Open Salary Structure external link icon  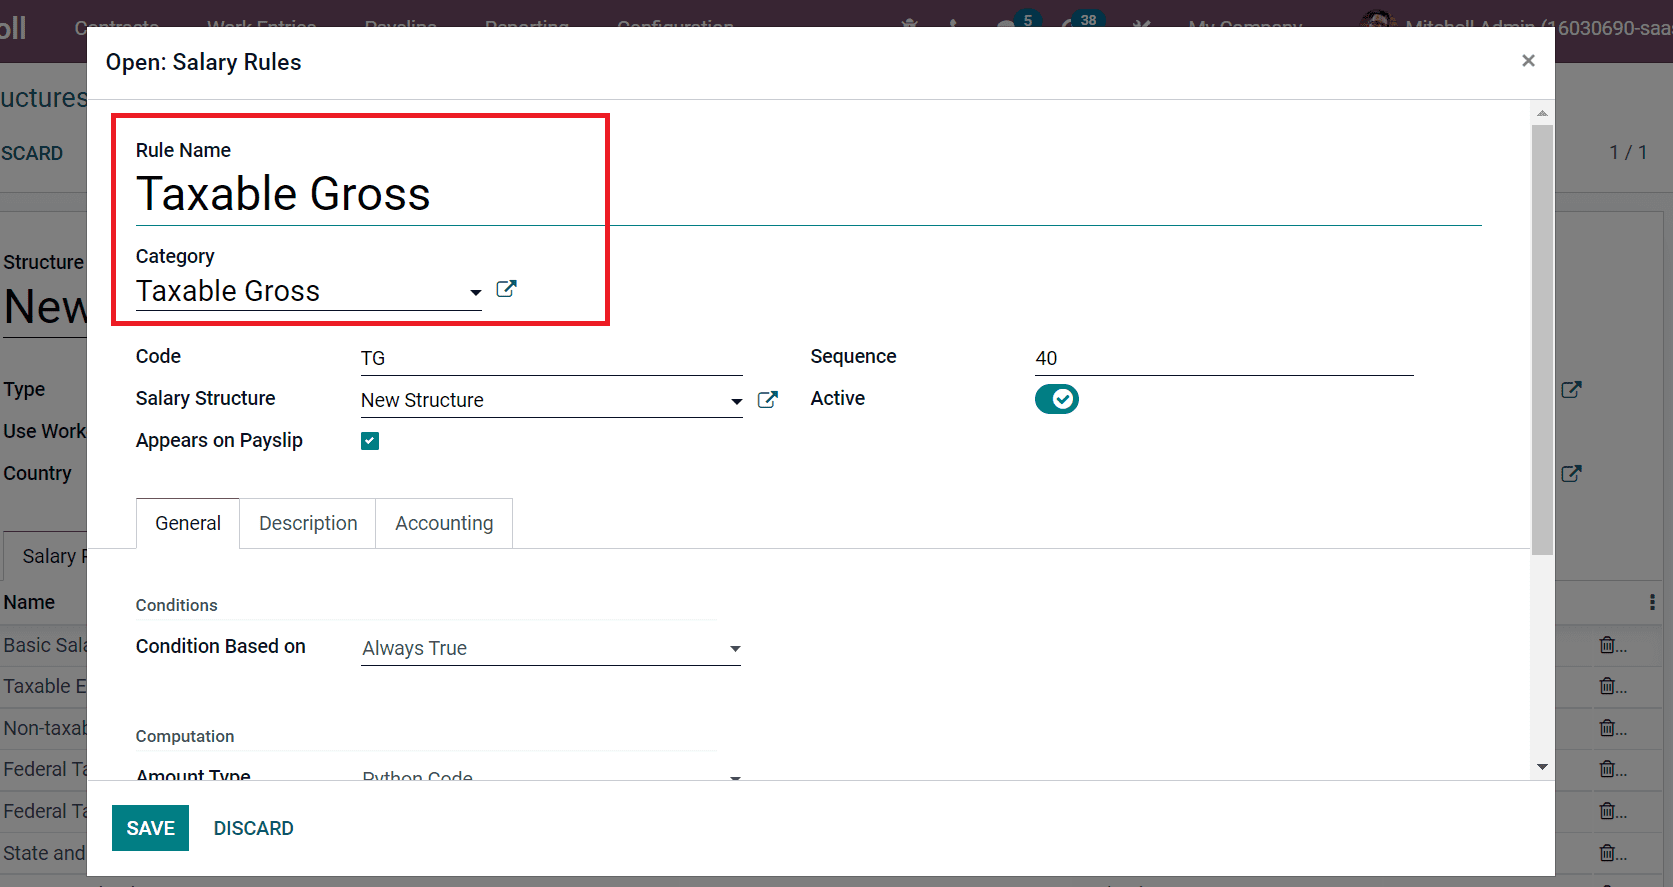768,400
